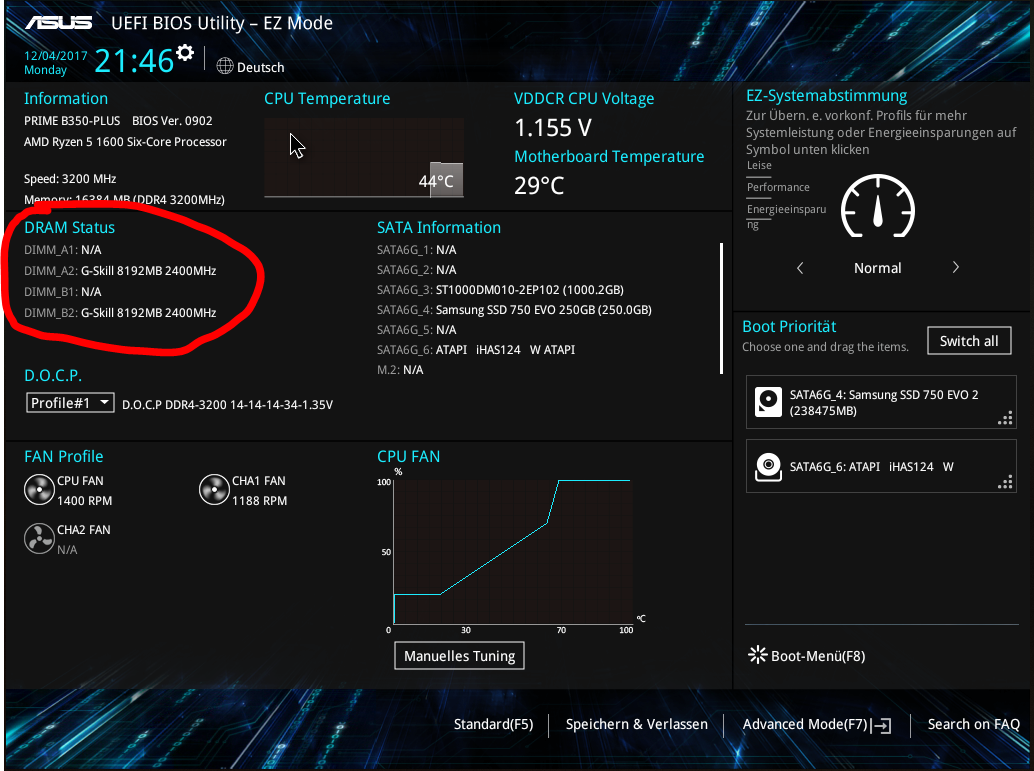Click the ATAPI optical drive boot icon
This screenshot has width=1034, height=771.
(x=768, y=467)
